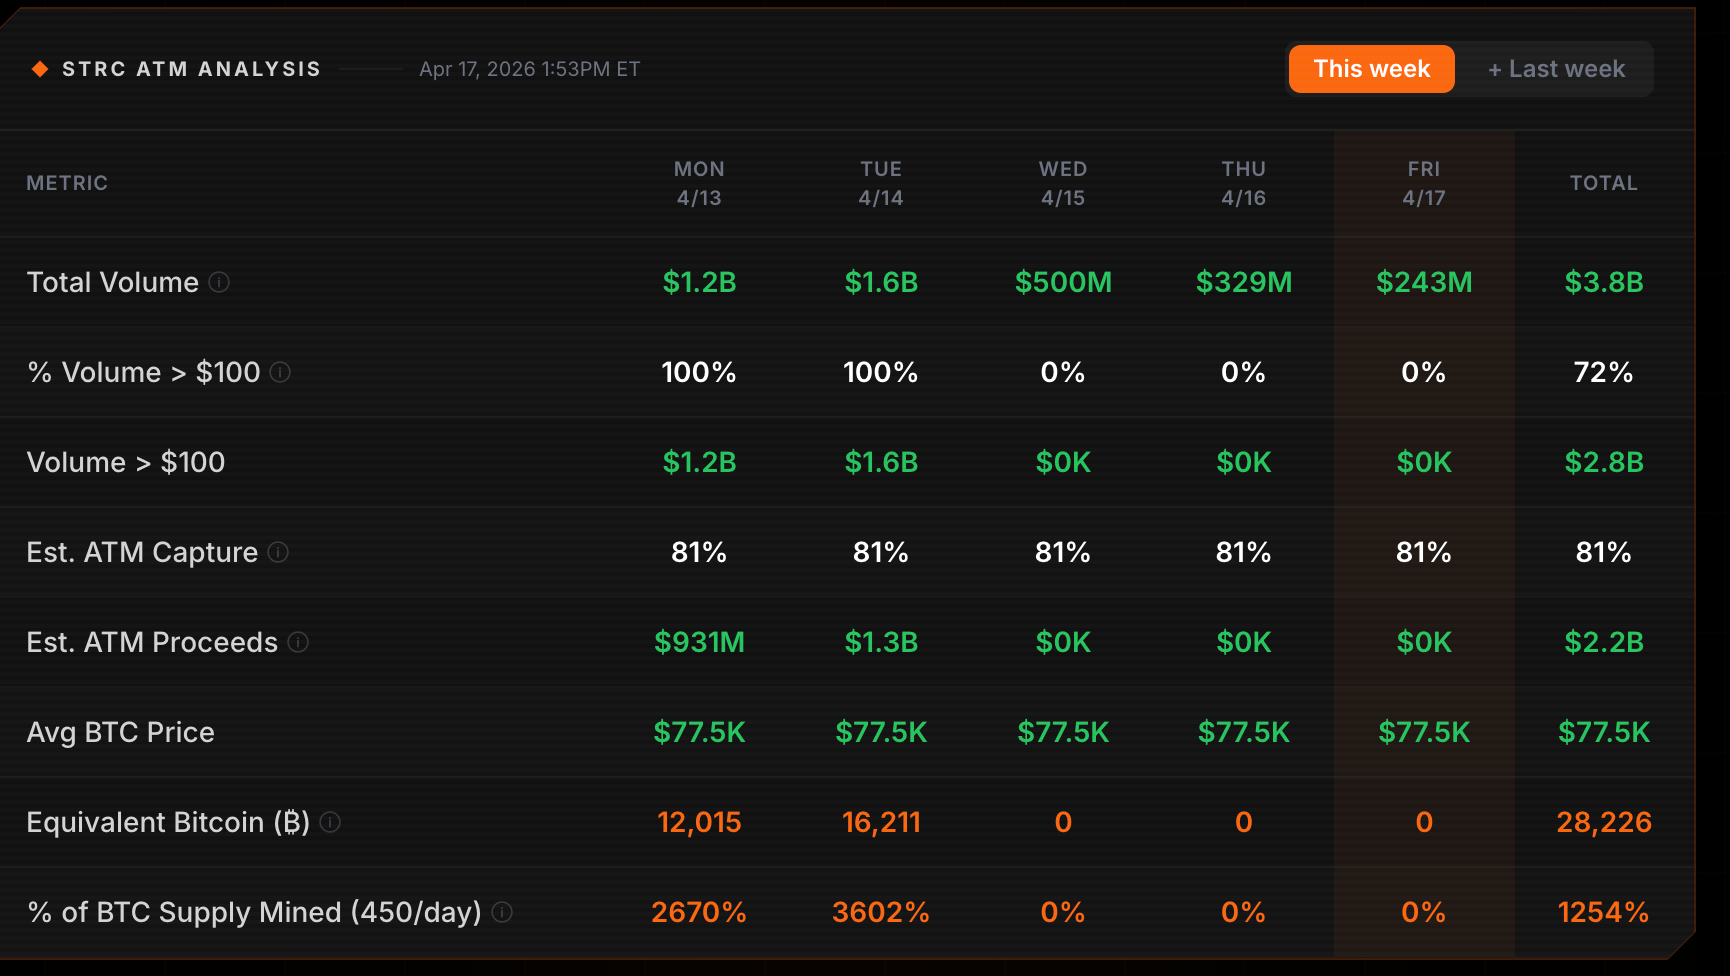Screen dimensions: 1730x976
Task: Select the THU 4/16 column header
Action: (x=1244, y=183)
